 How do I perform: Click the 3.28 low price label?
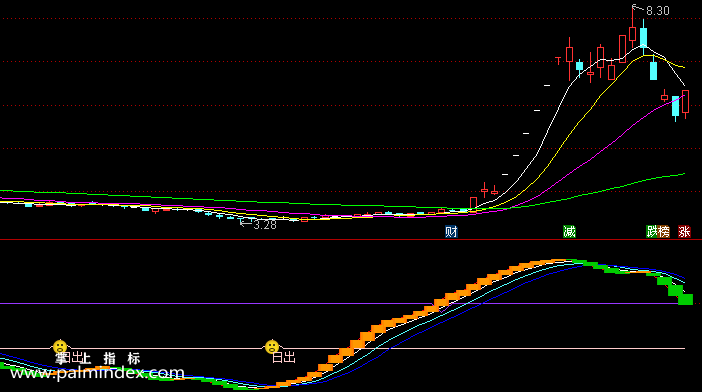click(x=265, y=225)
